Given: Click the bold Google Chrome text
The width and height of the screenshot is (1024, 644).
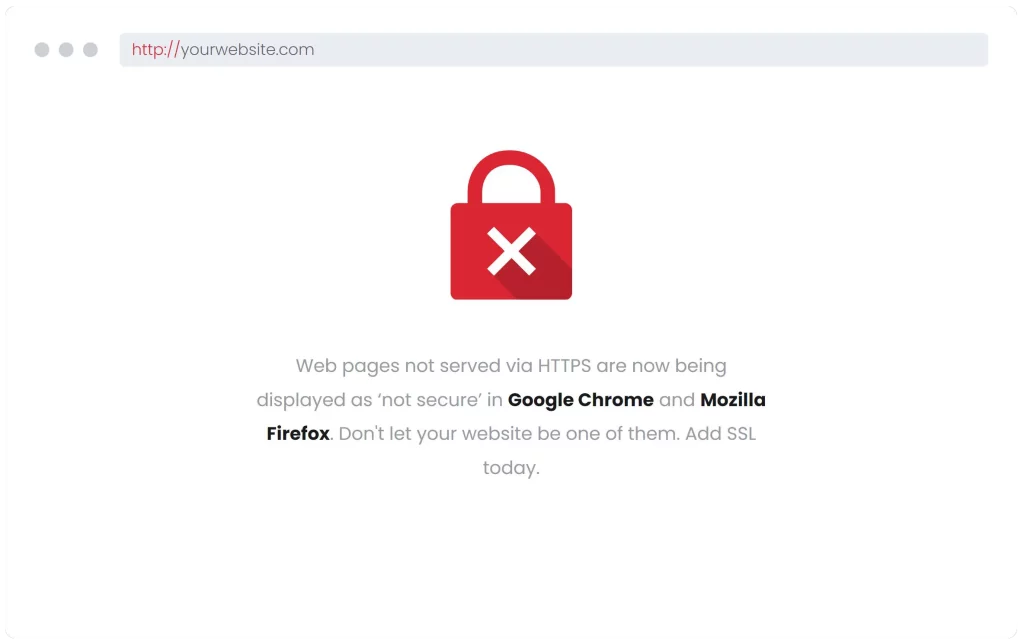Looking at the screenshot, I should 581,400.
